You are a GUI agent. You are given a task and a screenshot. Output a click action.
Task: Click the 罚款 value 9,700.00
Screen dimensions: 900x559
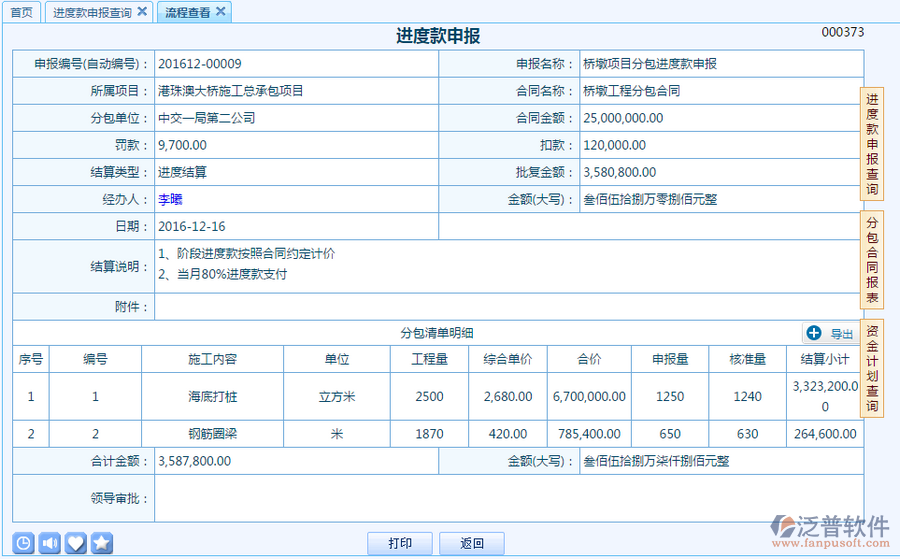(183, 145)
